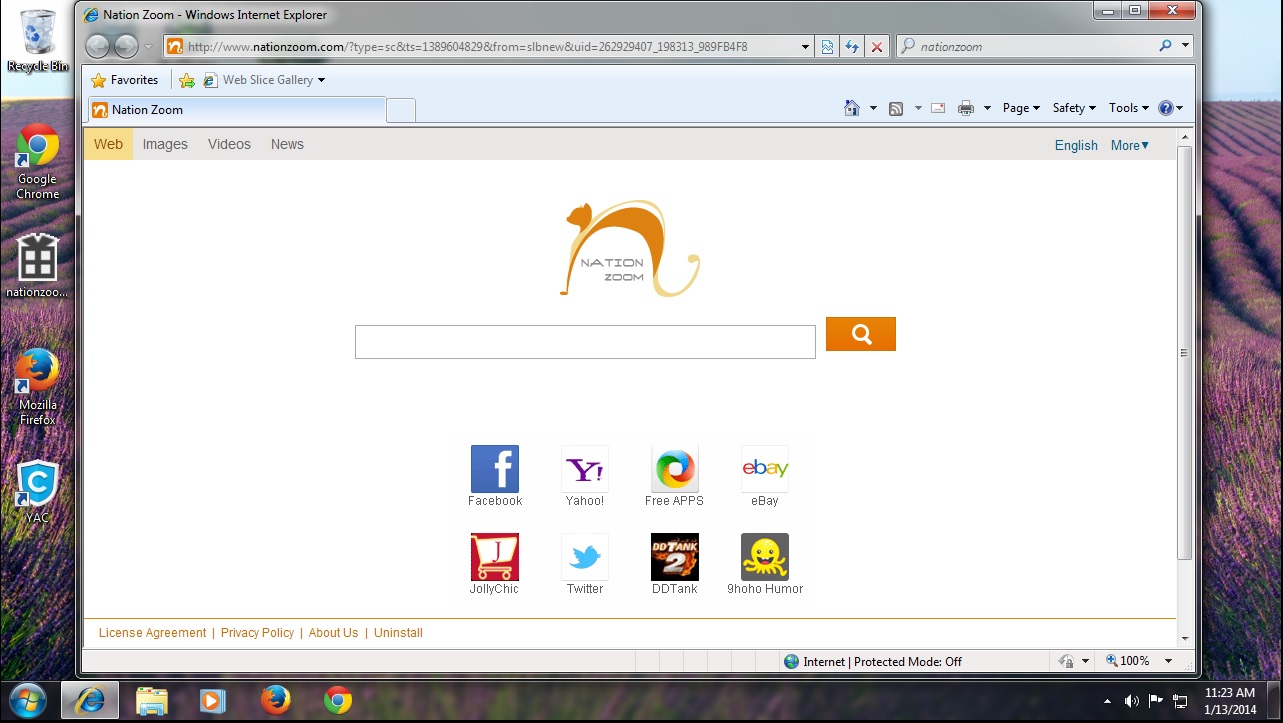This screenshot has height=723, width=1283.
Task: Click the RSS feeds toolbar icon
Action: point(896,108)
